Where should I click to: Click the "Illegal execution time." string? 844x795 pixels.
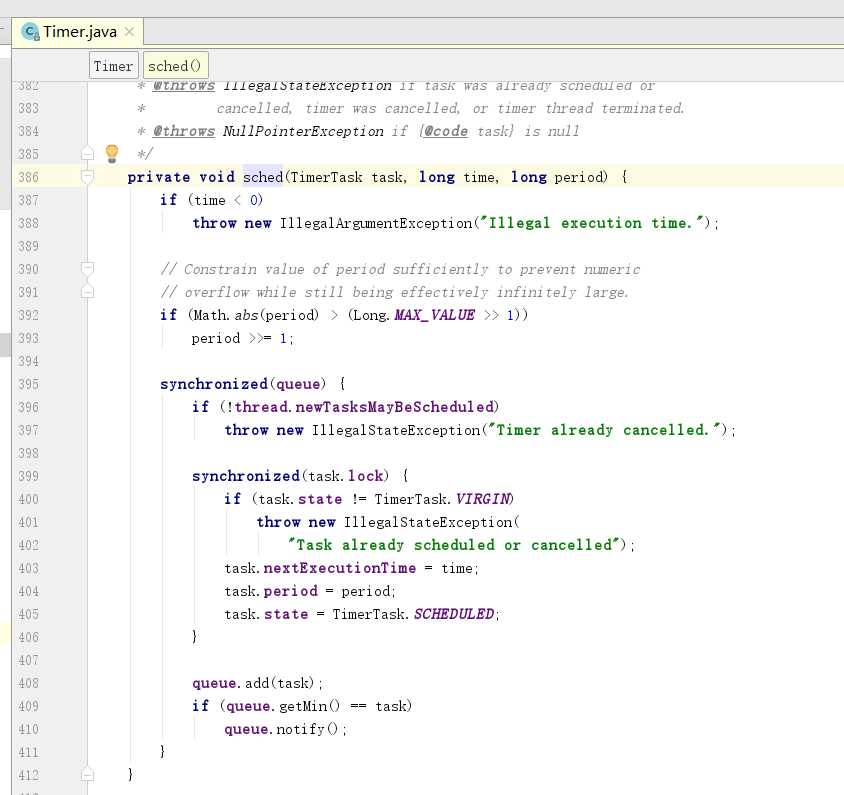[x=592, y=223]
